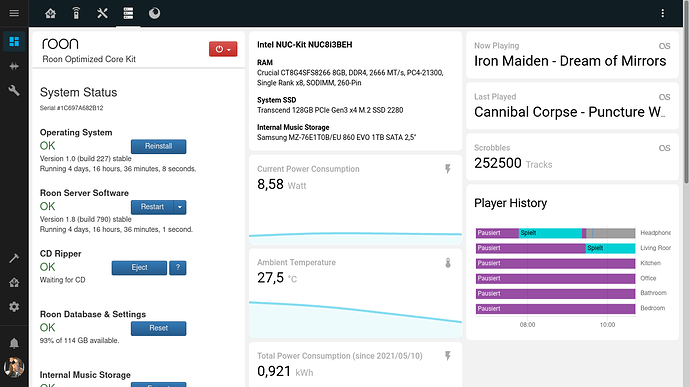Image resolution: width=690 pixels, height=387 pixels.
Task: Open the hamburger menu
Action: (x=14, y=13)
